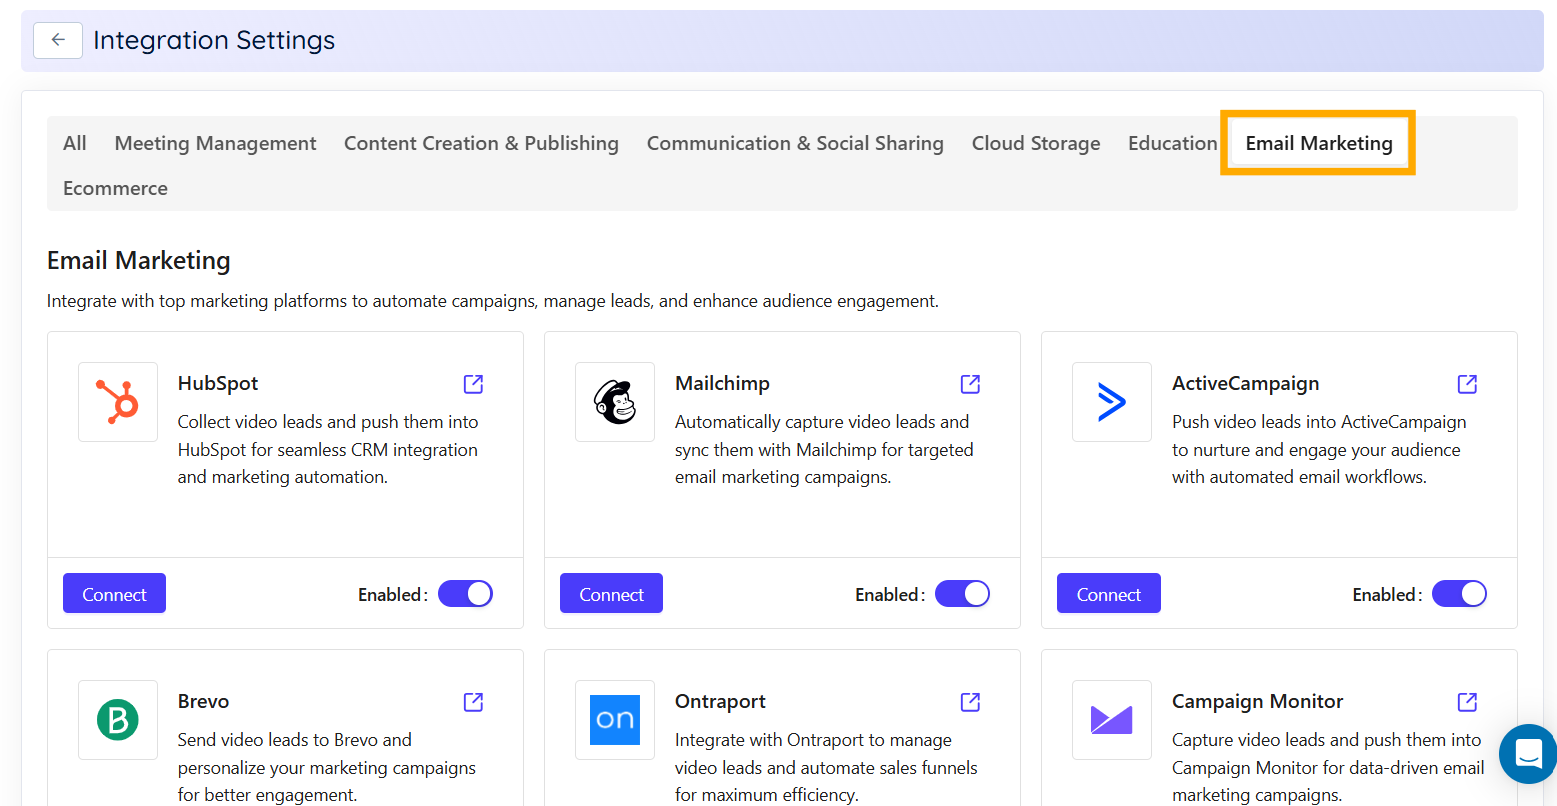1557x806 pixels.
Task: Toggle off the Mailchimp integration
Action: [962, 593]
